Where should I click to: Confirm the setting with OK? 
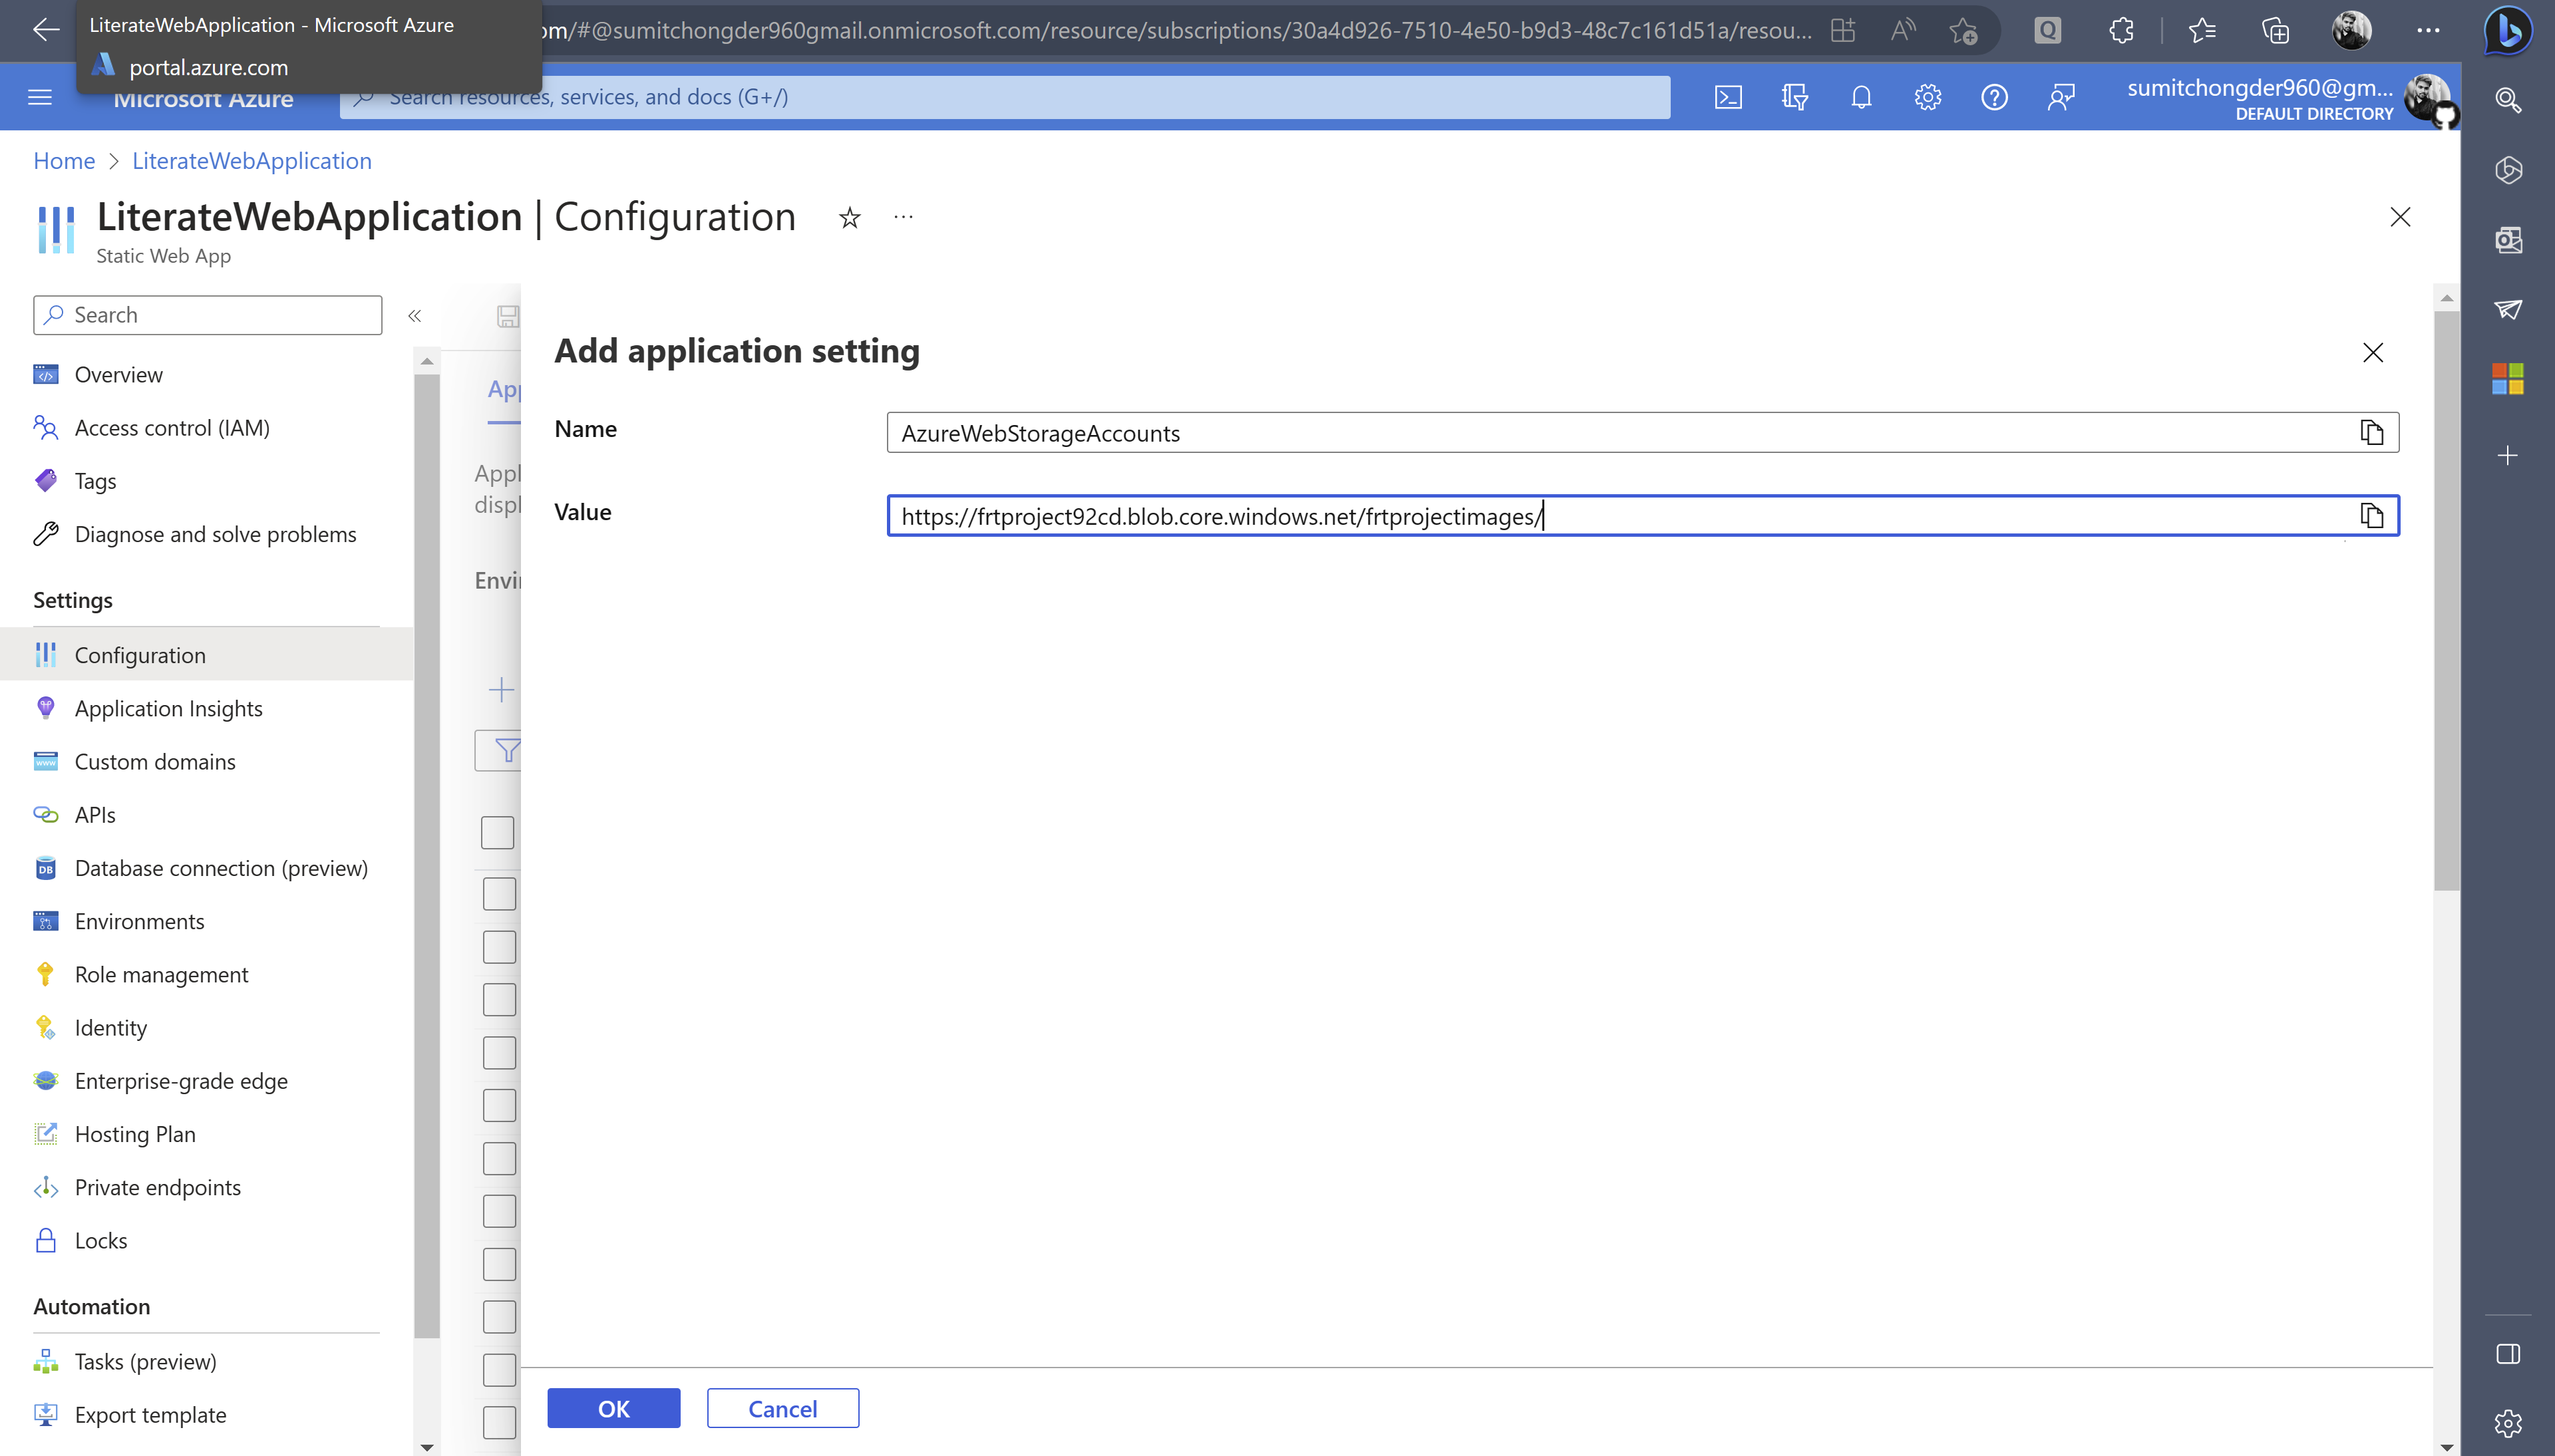click(613, 1407)
